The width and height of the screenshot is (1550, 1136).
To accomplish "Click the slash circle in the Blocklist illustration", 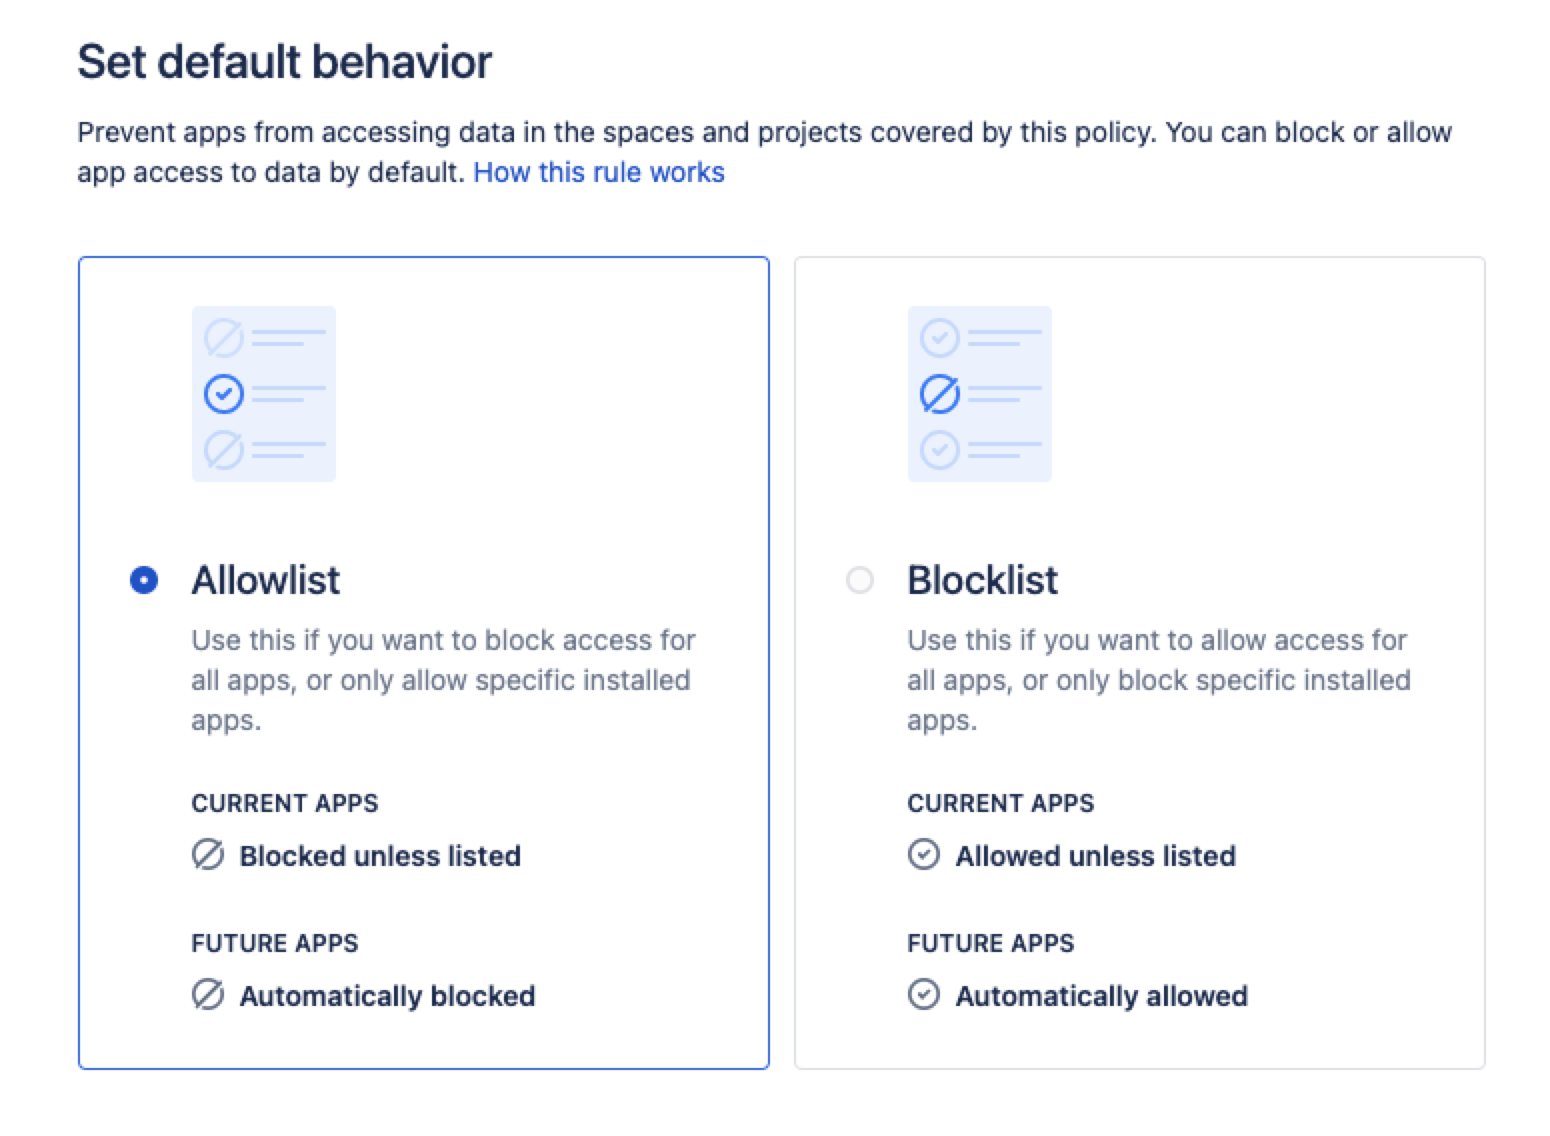I will [938, 393].
